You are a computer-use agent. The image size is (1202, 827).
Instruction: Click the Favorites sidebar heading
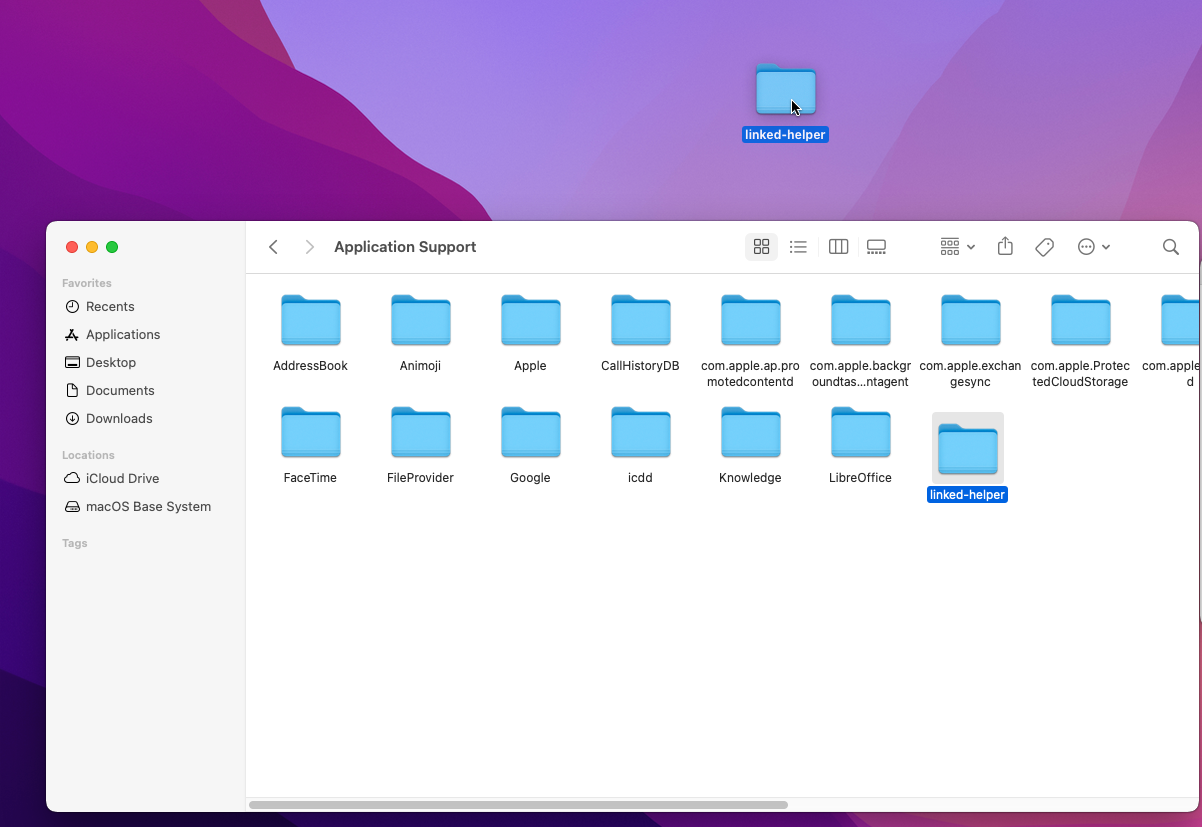(x=87, y=283)
